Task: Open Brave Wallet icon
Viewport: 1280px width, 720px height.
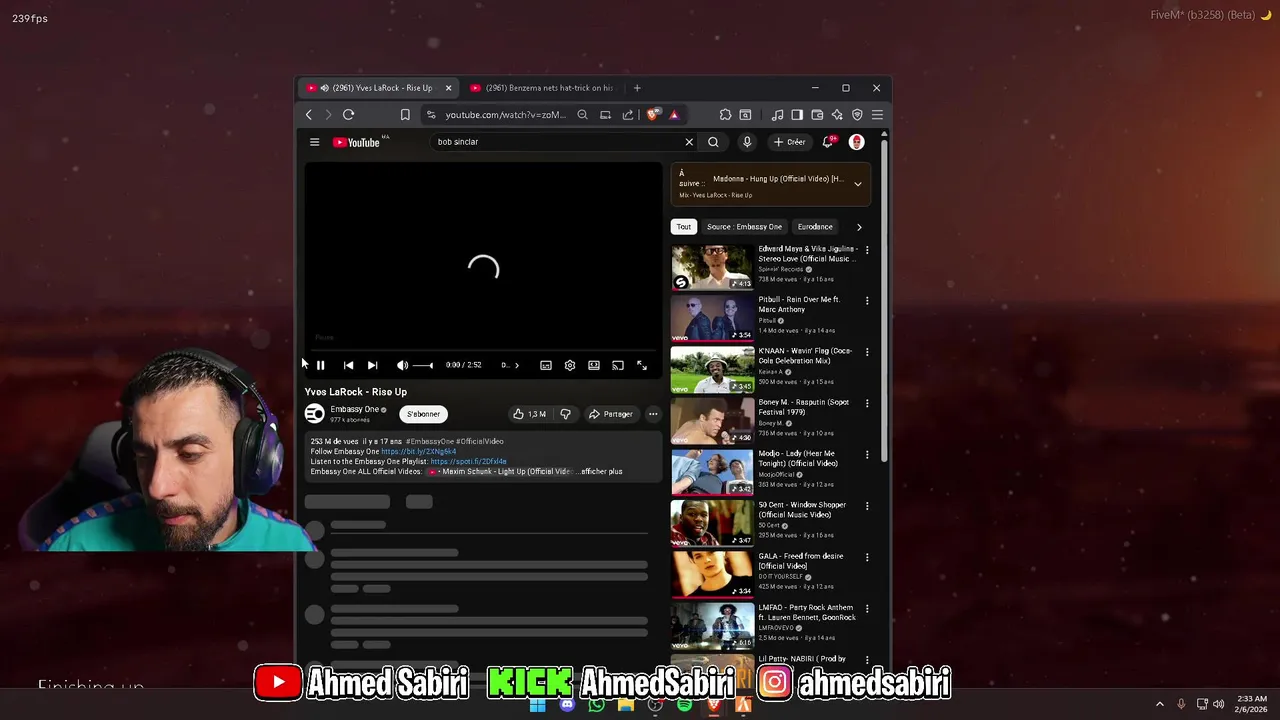Action: coord(817,115)
